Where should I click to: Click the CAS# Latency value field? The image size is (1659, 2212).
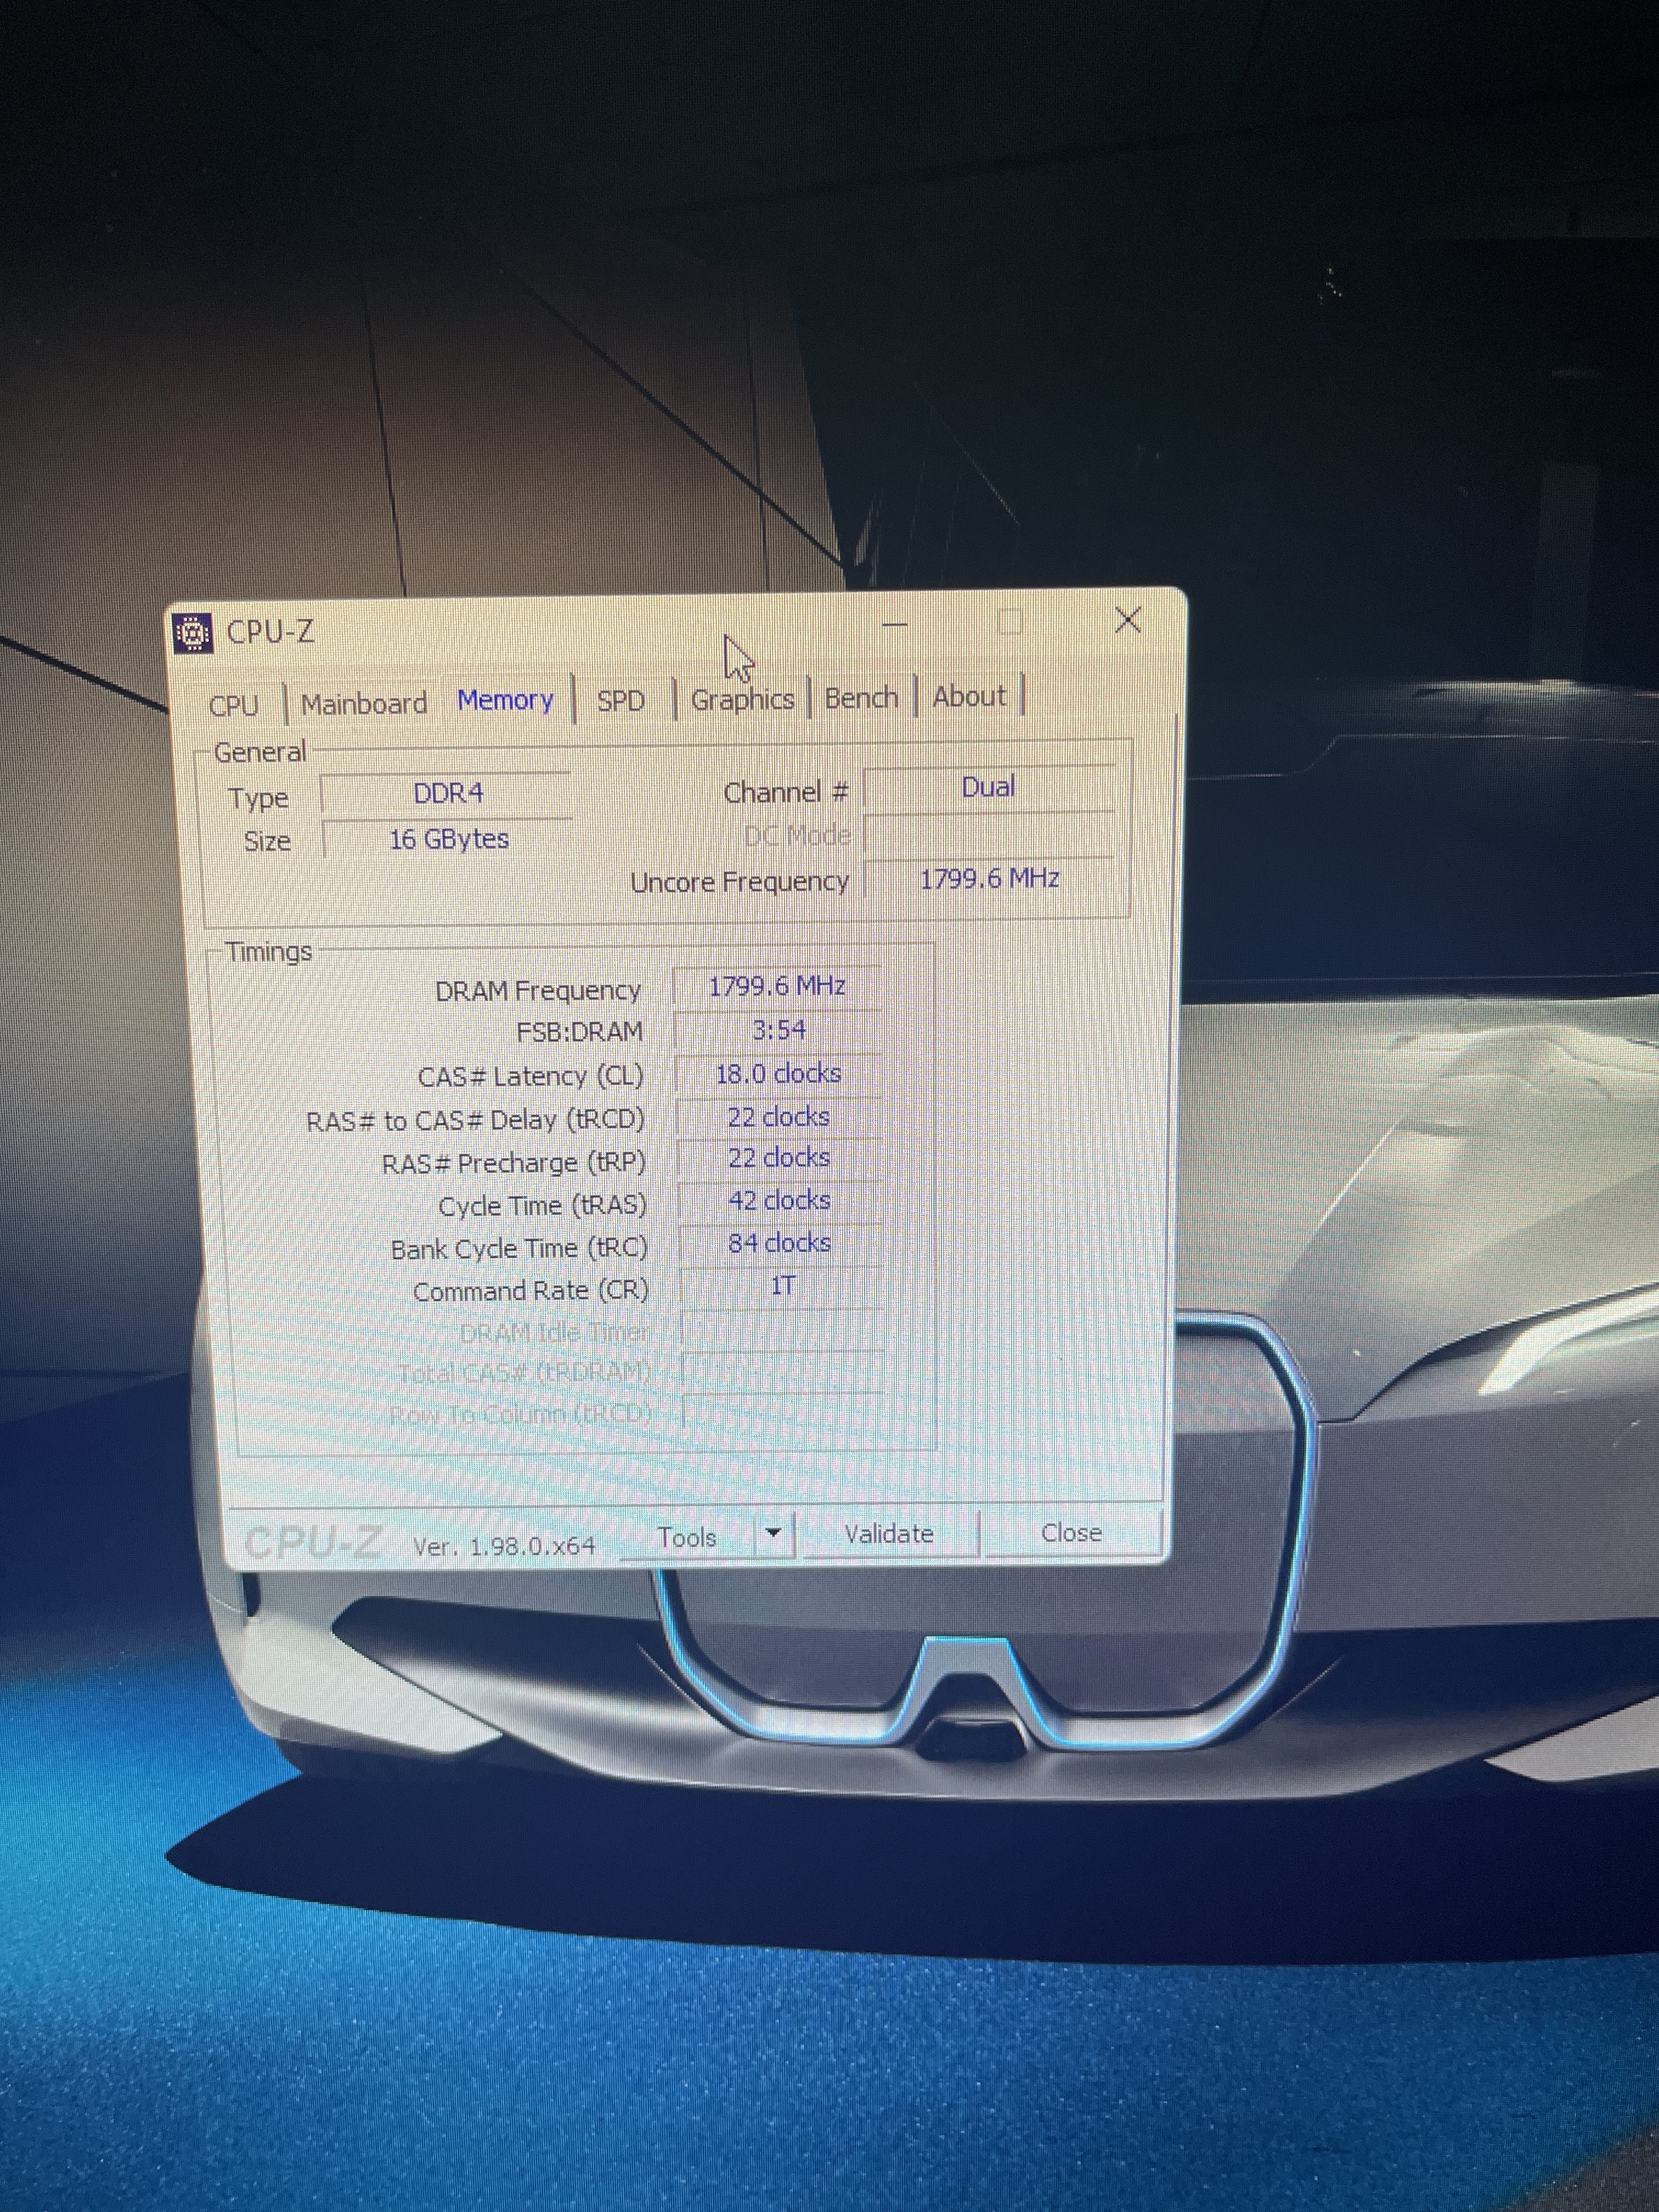[x=778, y=1073]
